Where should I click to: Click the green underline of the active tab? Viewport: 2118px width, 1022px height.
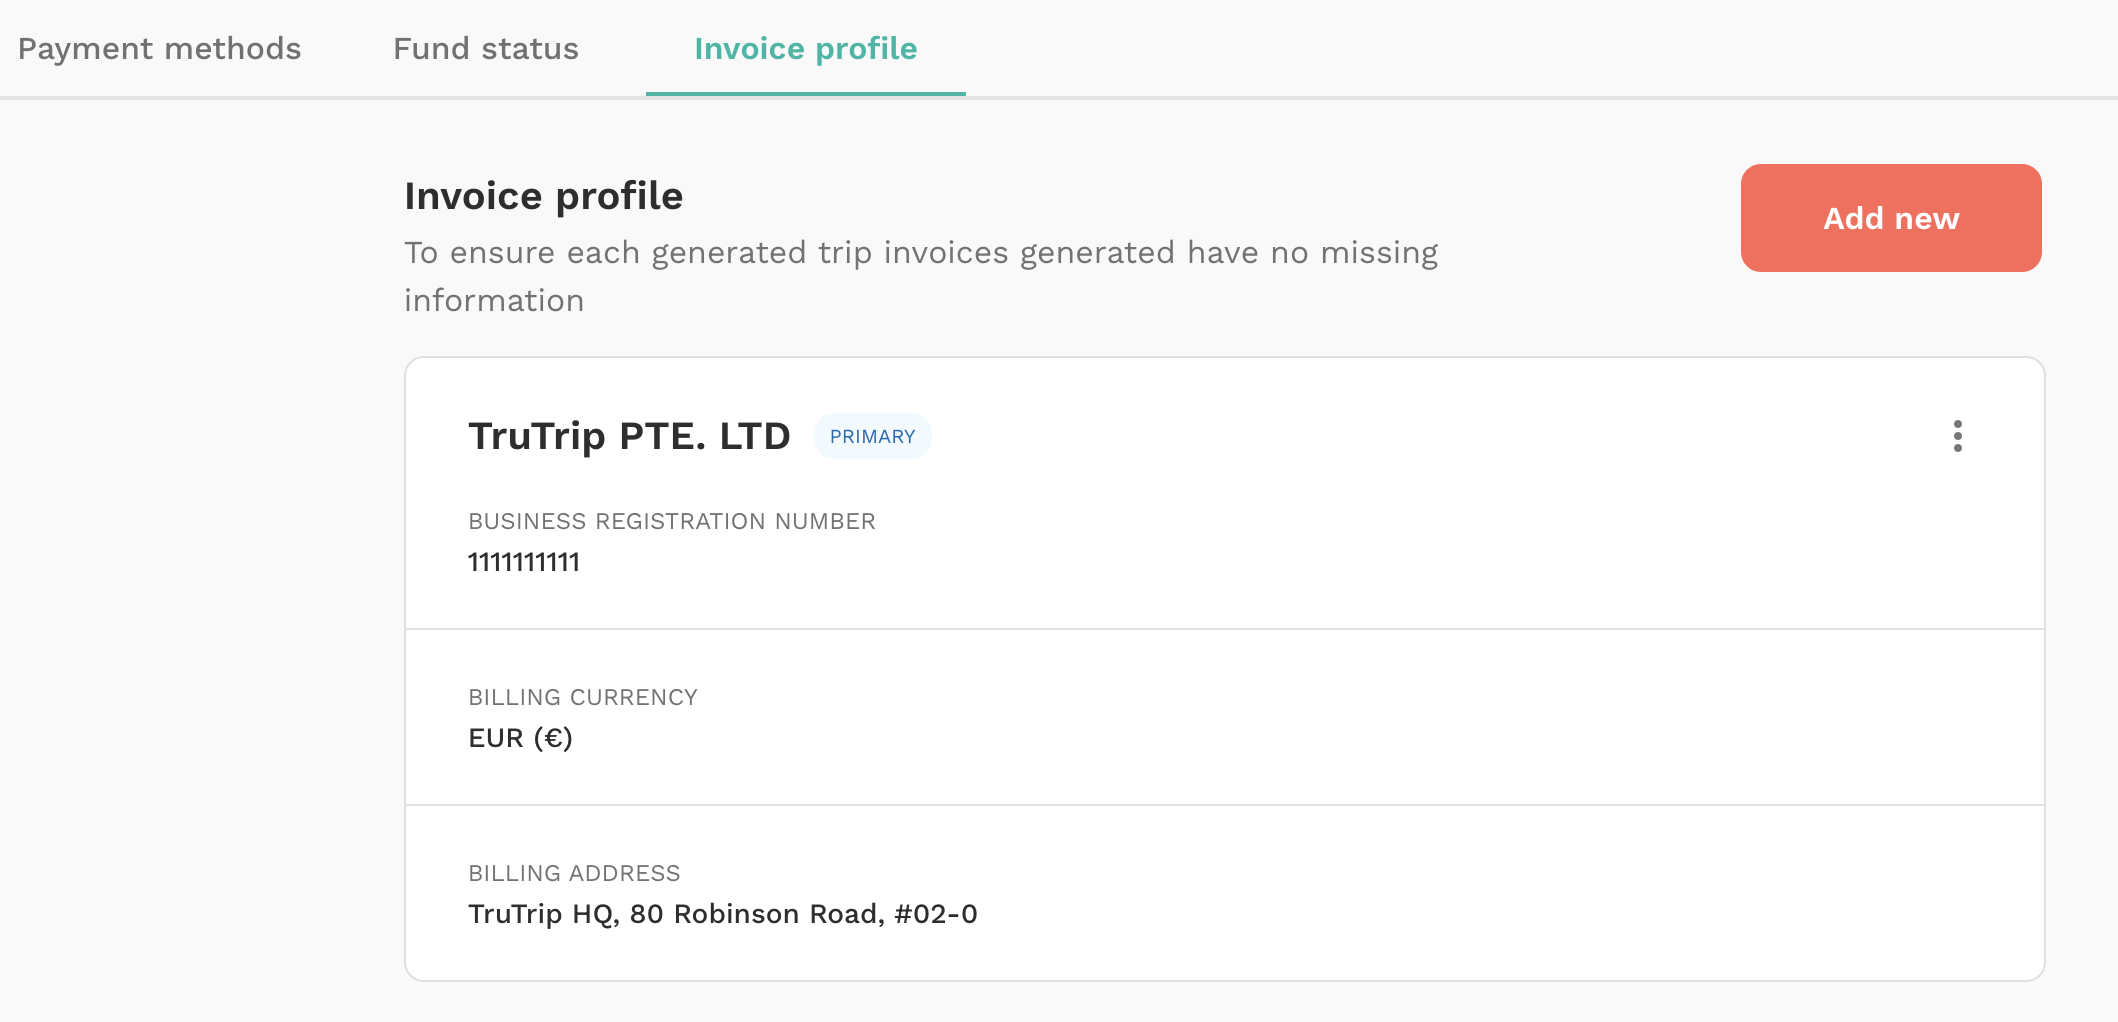(x=805, y=93)
